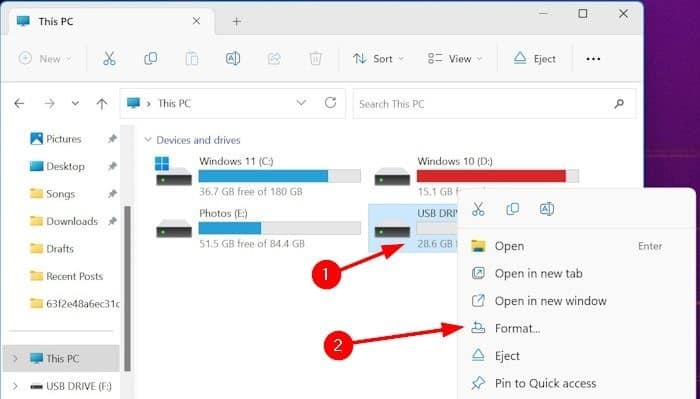Select This PC in navigation pane
700x399 pixels.
(x=62, y=358)
